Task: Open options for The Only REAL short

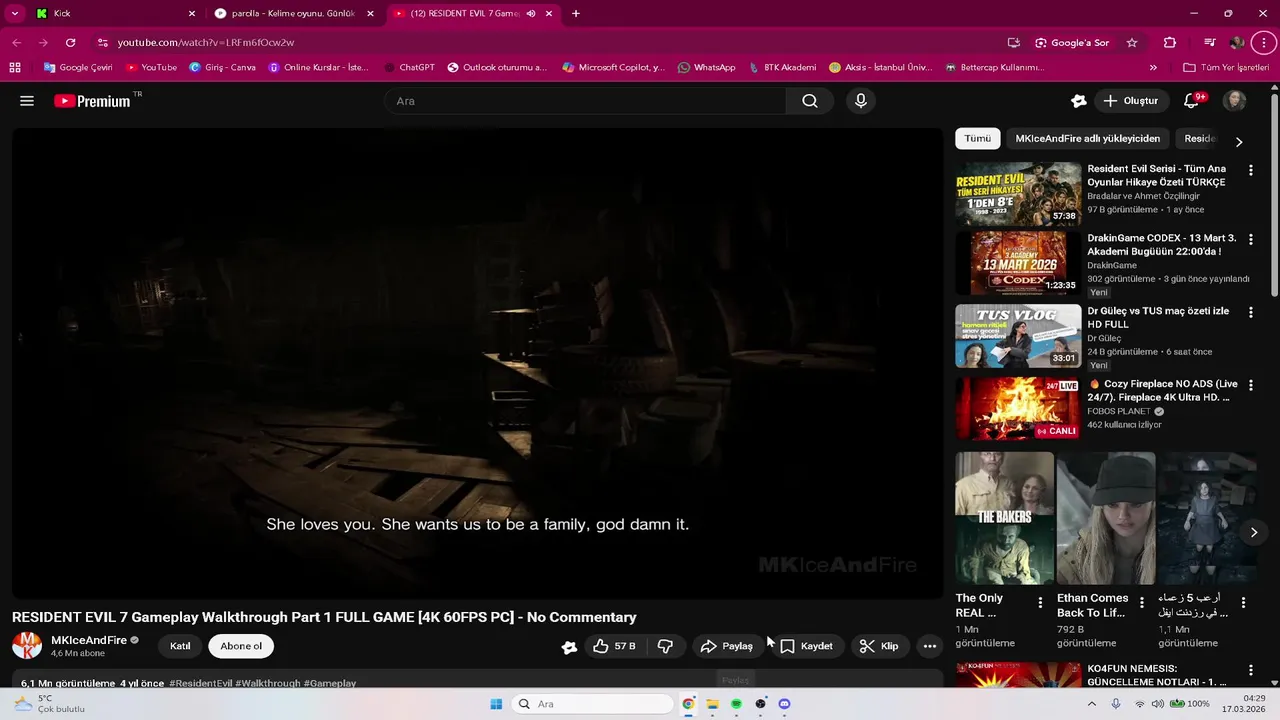Action: (x=1040, y=603)
